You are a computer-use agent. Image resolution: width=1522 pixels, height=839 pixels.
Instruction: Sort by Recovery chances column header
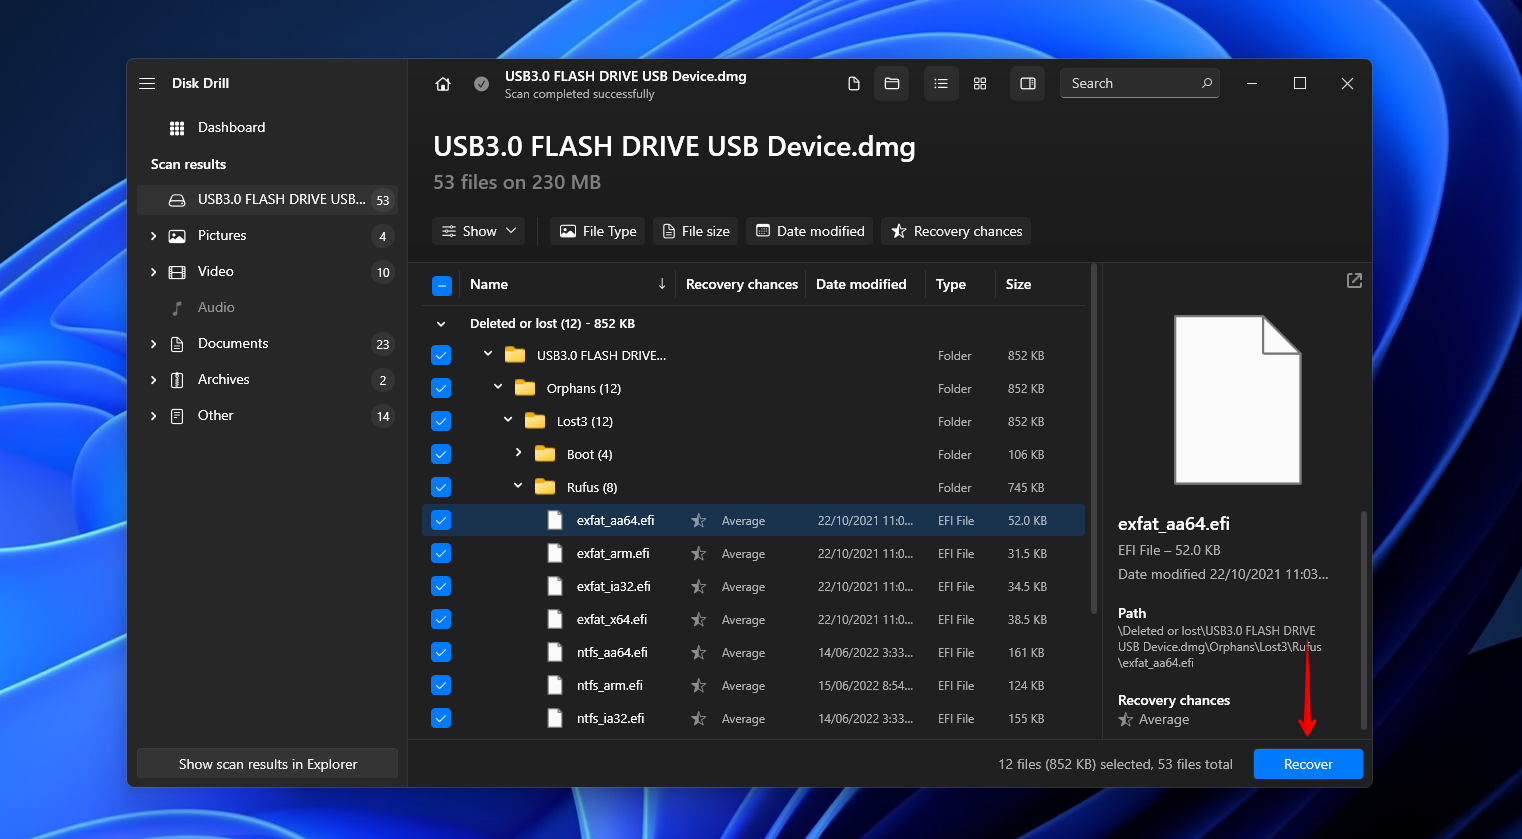(x=742, y=285)
